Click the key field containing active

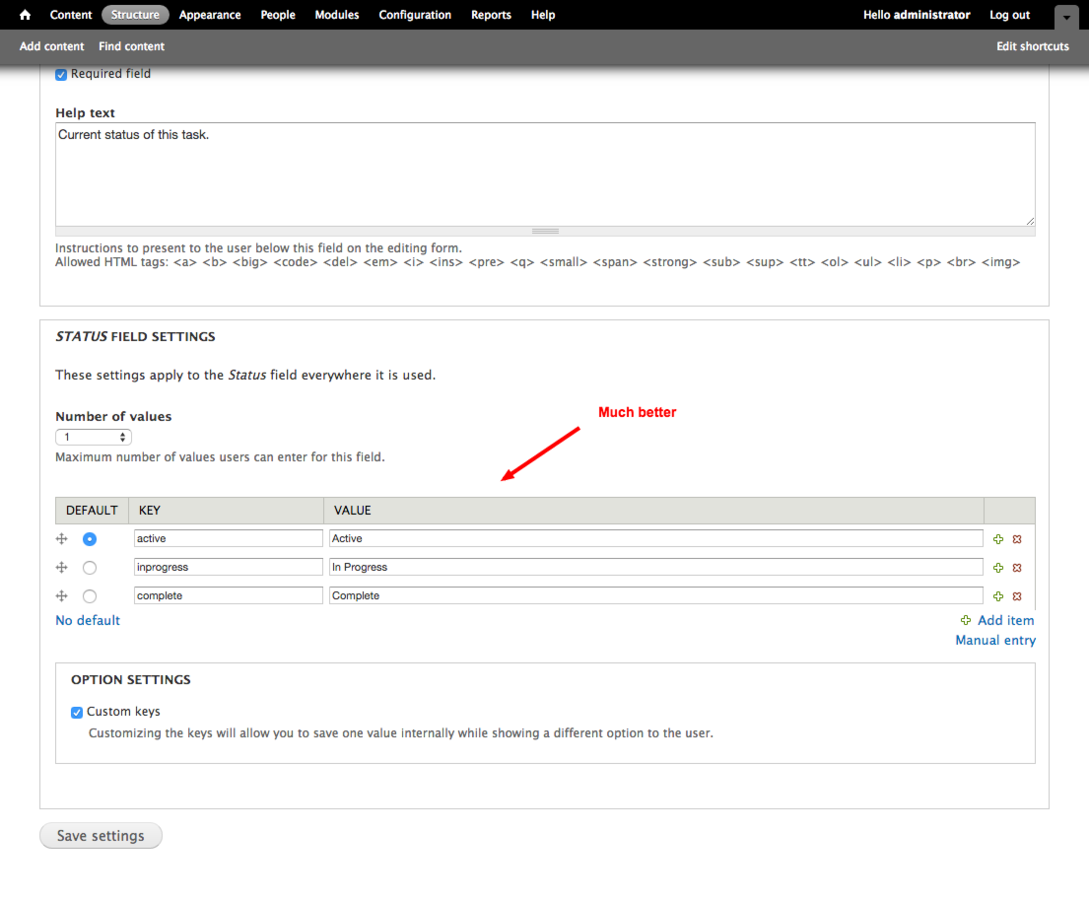[228, 538]
